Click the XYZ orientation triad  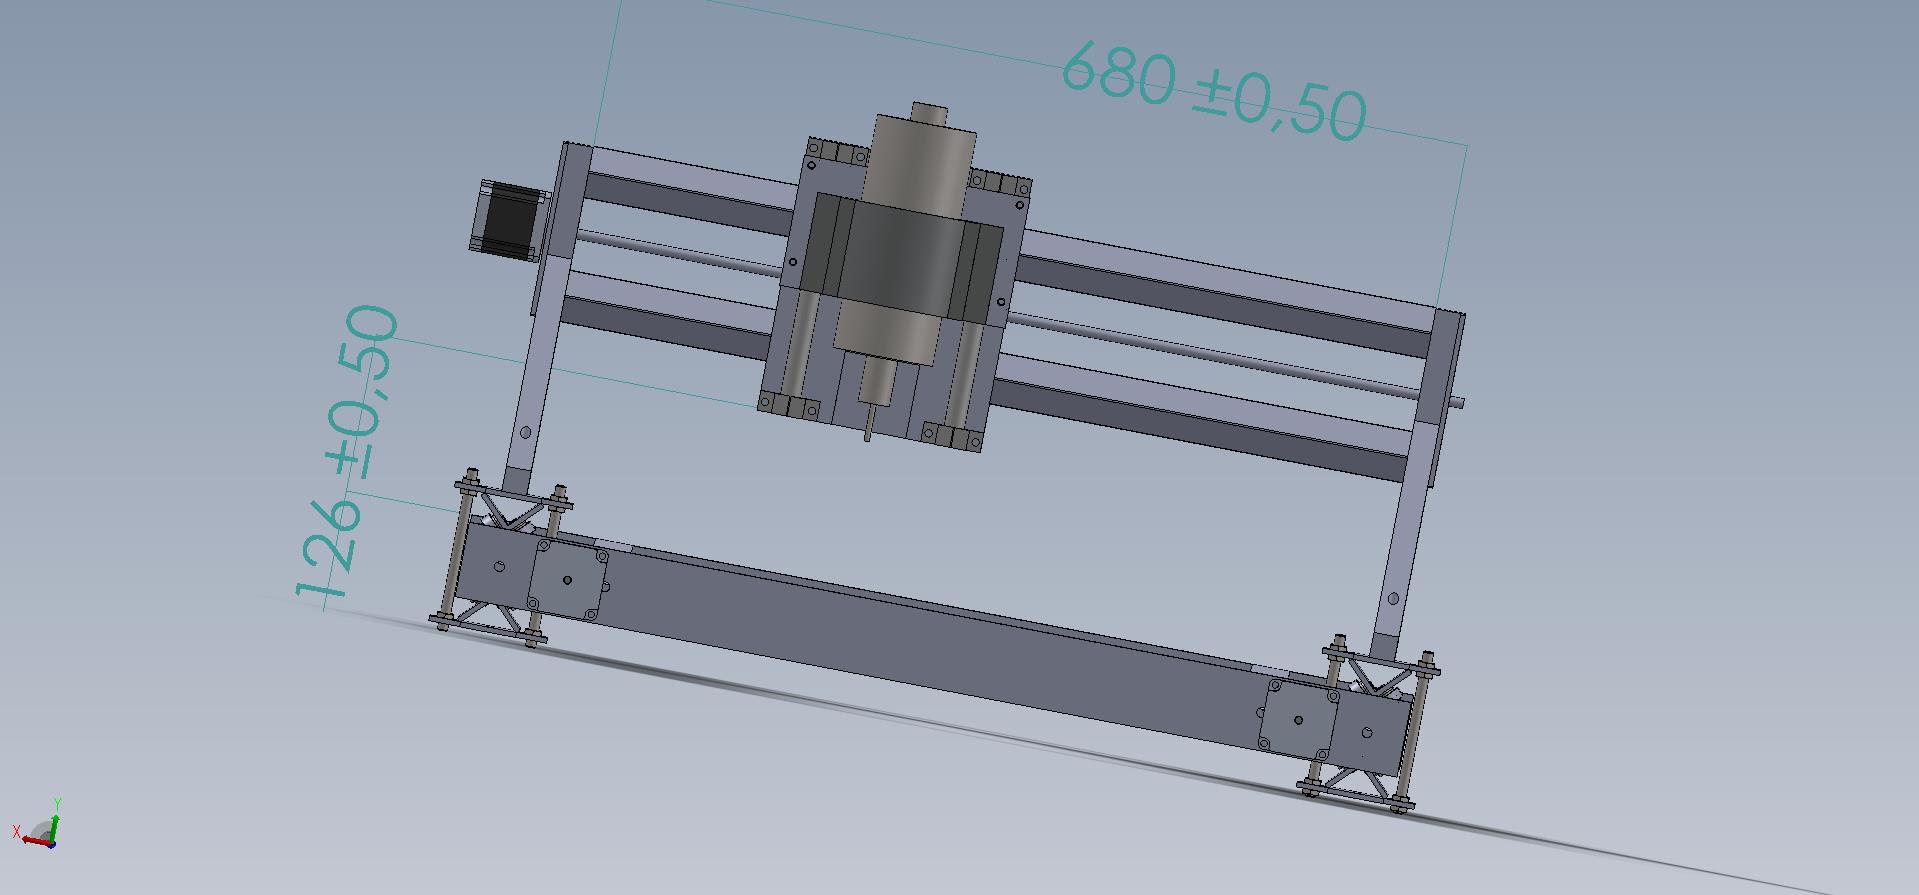tap(37, 826)
